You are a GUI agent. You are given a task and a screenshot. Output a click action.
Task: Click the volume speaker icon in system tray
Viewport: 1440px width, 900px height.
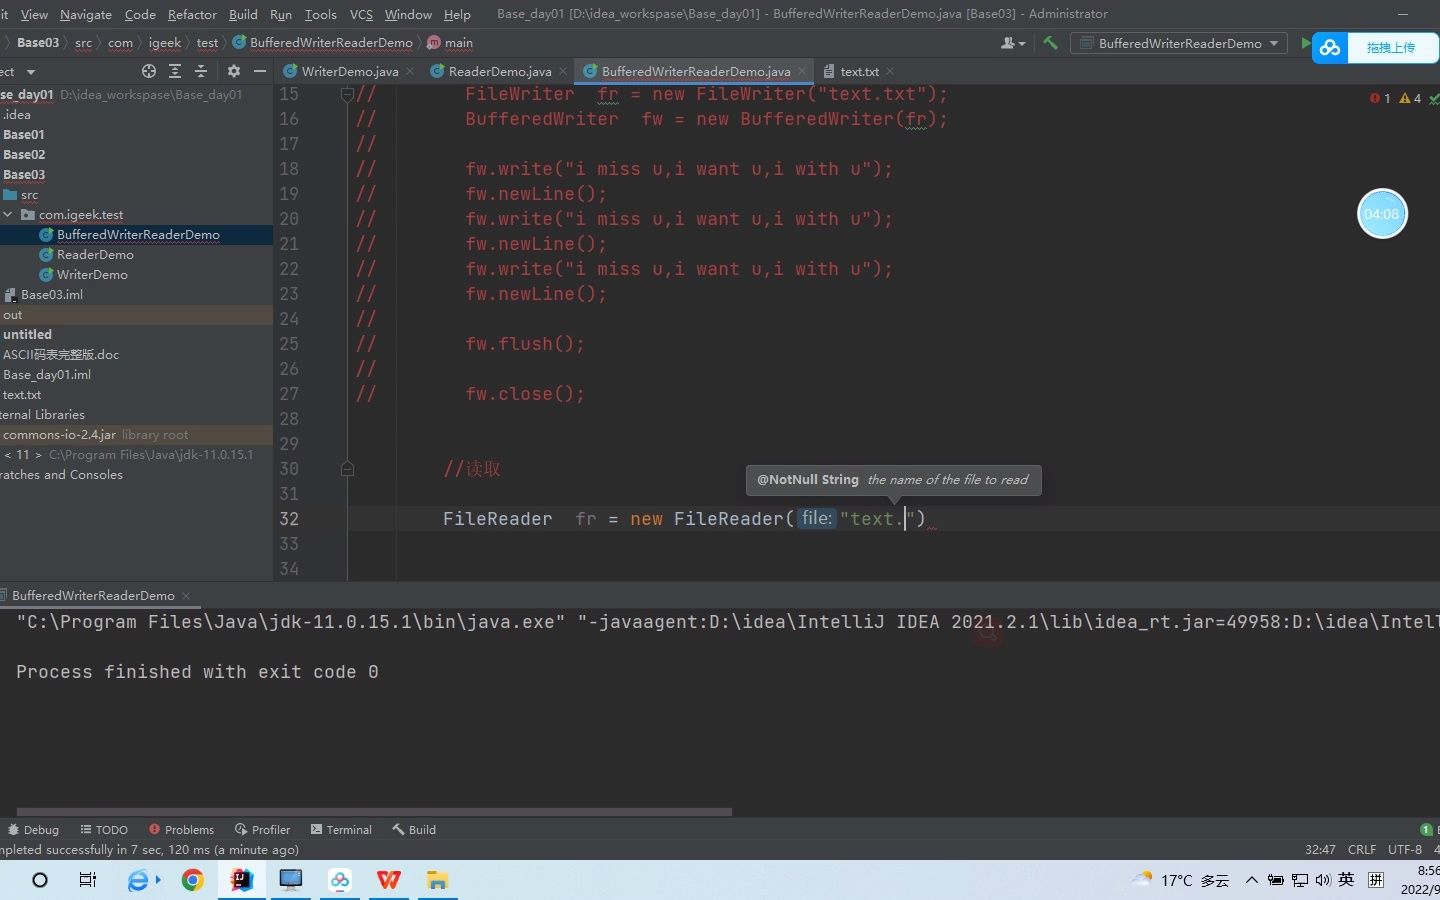click(x=1323, y=880)
